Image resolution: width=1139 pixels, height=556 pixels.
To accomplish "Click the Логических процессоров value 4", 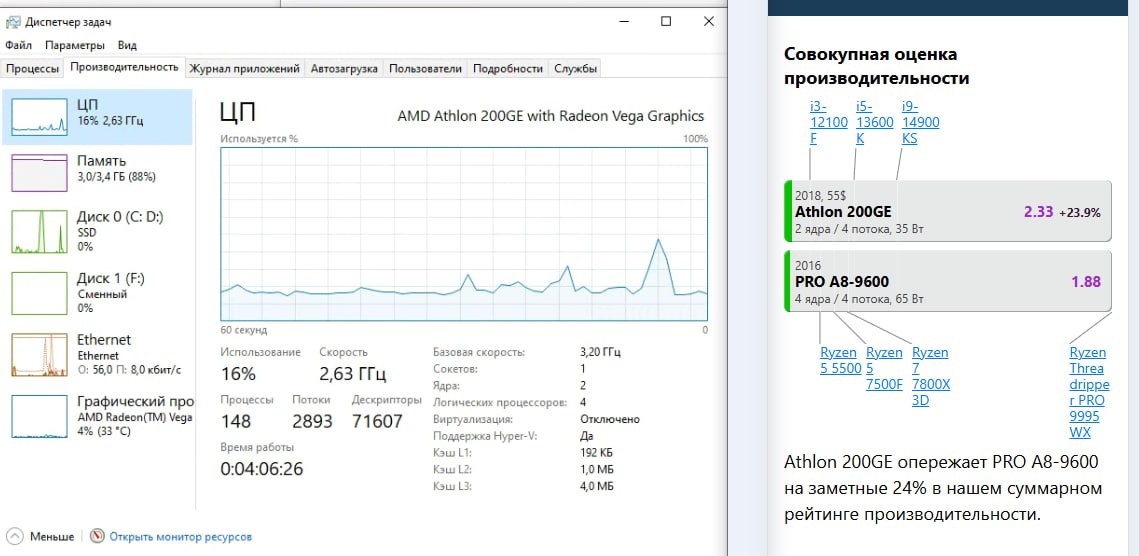I will point(583,403).
